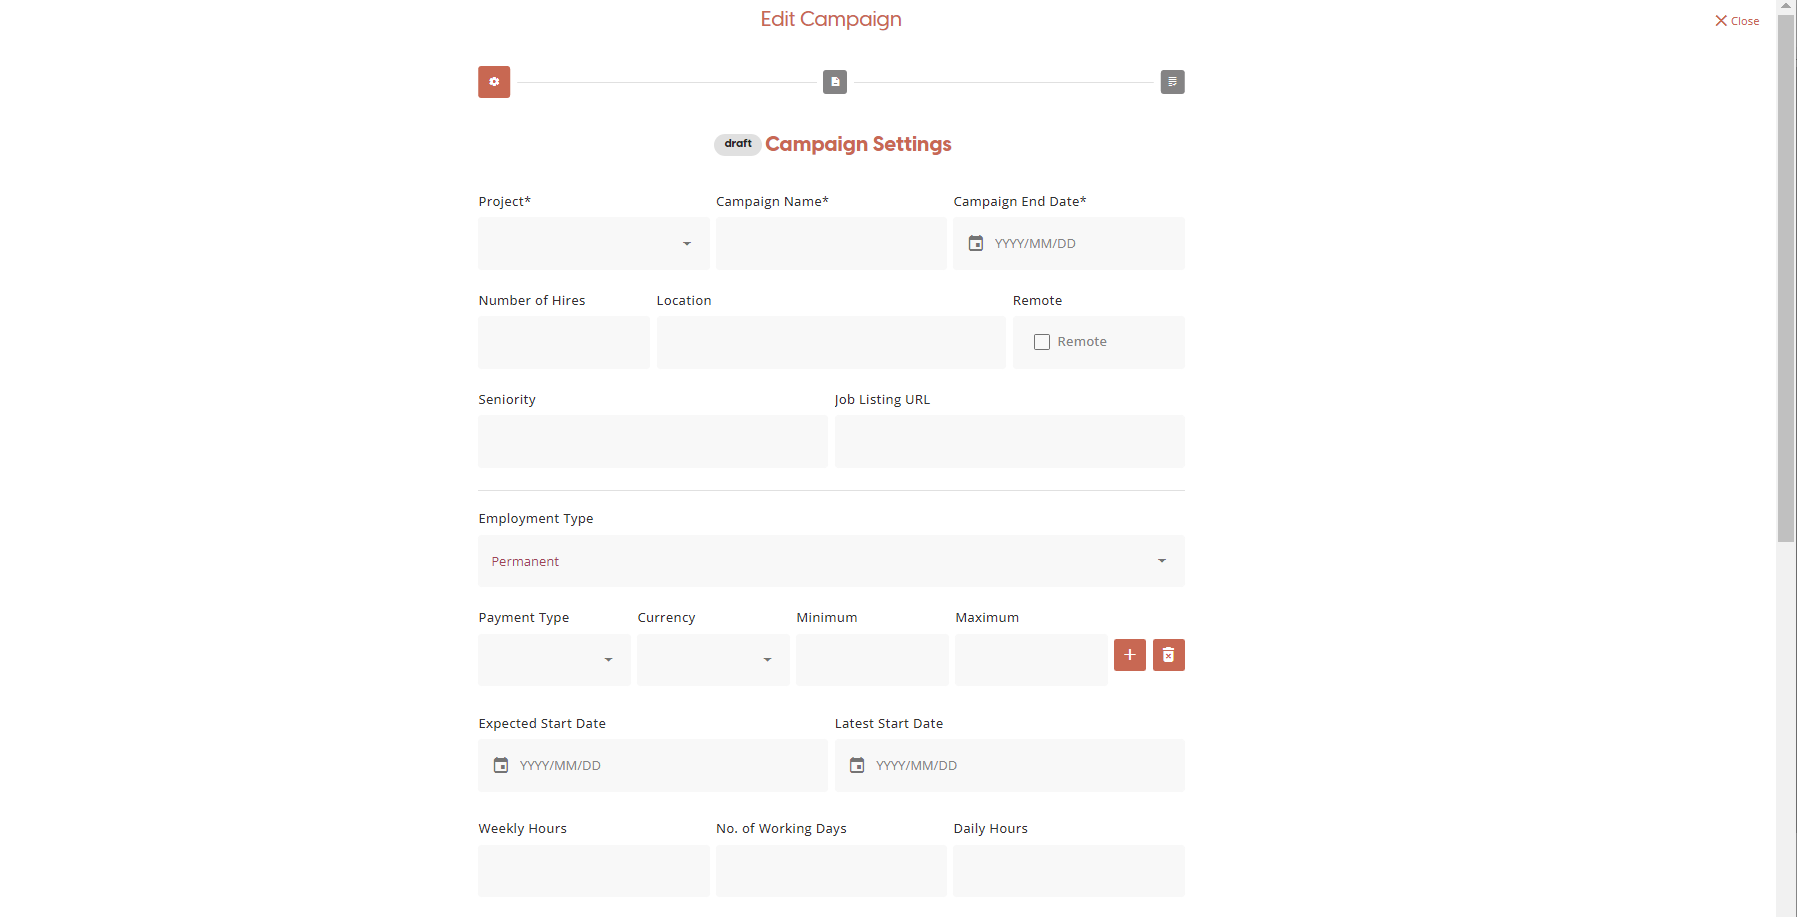This screenshot has height=917, width=1797.
Task: Click the Maximum salary input field
Action: 1030,660
